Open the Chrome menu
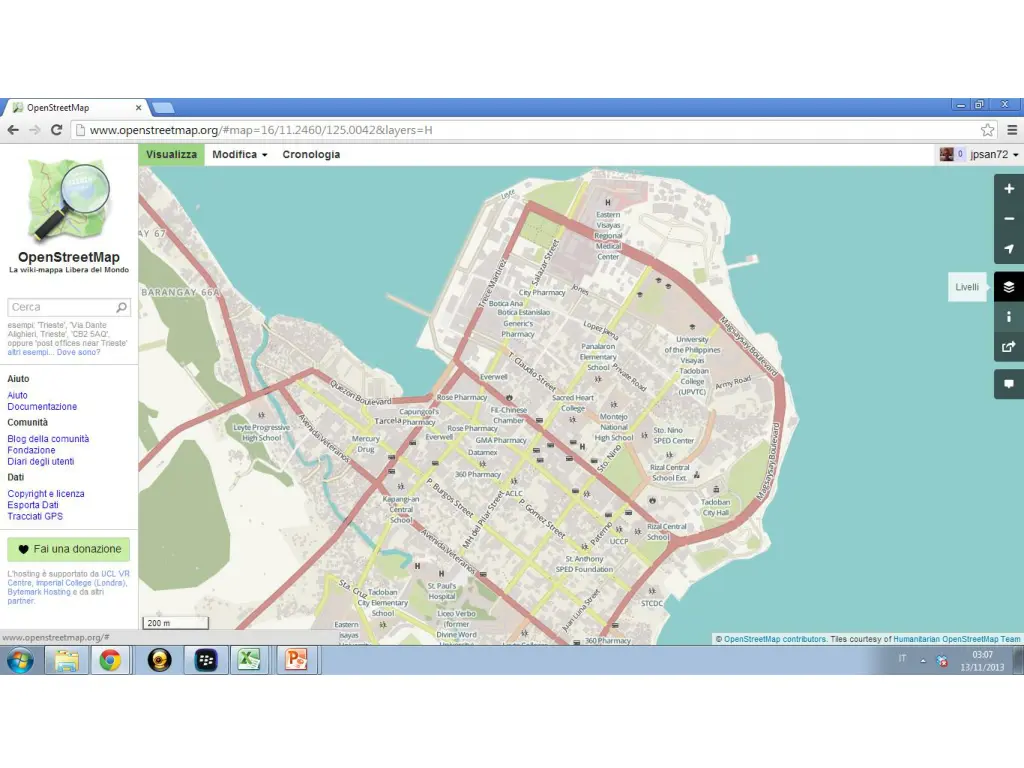Image resolution: width=1024 pixels, height=768 pixels. [x=1012, y=130]
